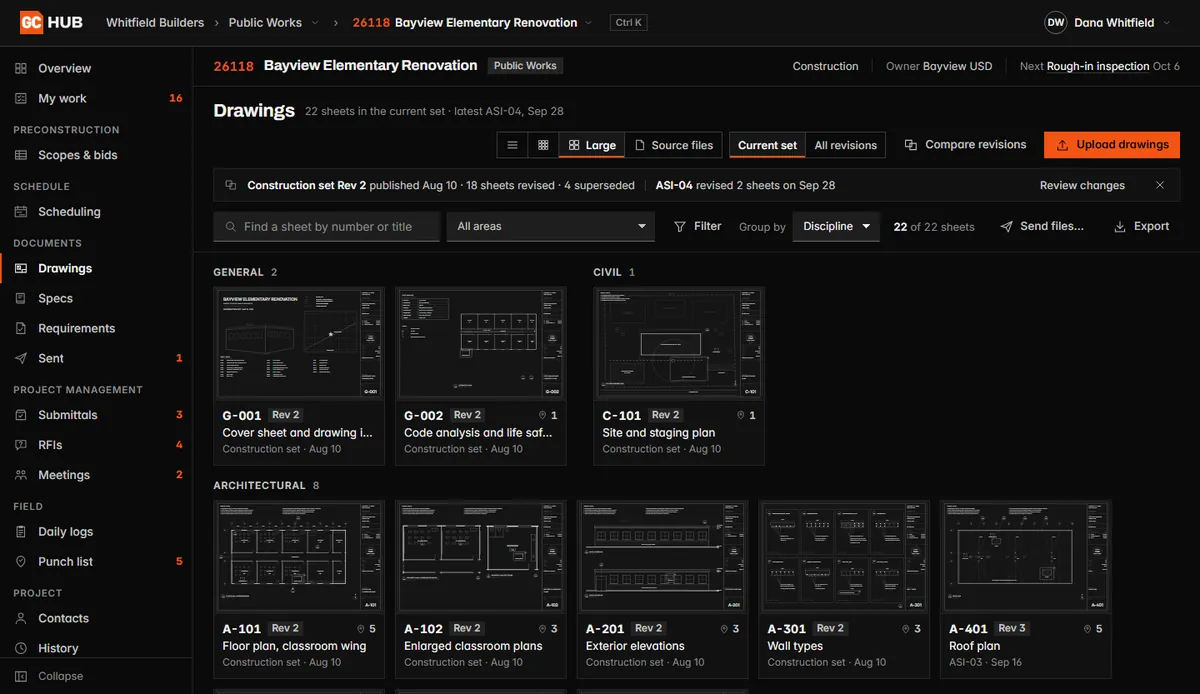
Task: Open Scheduling in the sidebar
Action: pyautogui.click(x=96, y=212)
